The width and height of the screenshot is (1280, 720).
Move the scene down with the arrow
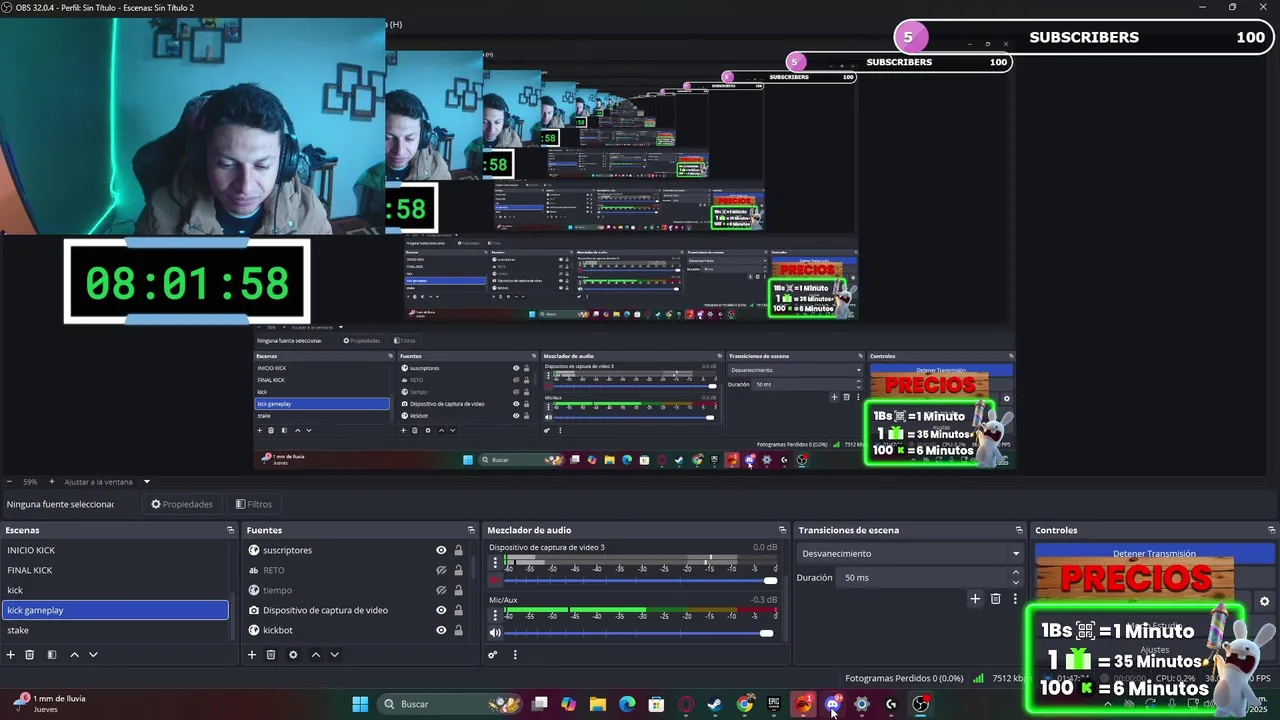pos(93,655)
